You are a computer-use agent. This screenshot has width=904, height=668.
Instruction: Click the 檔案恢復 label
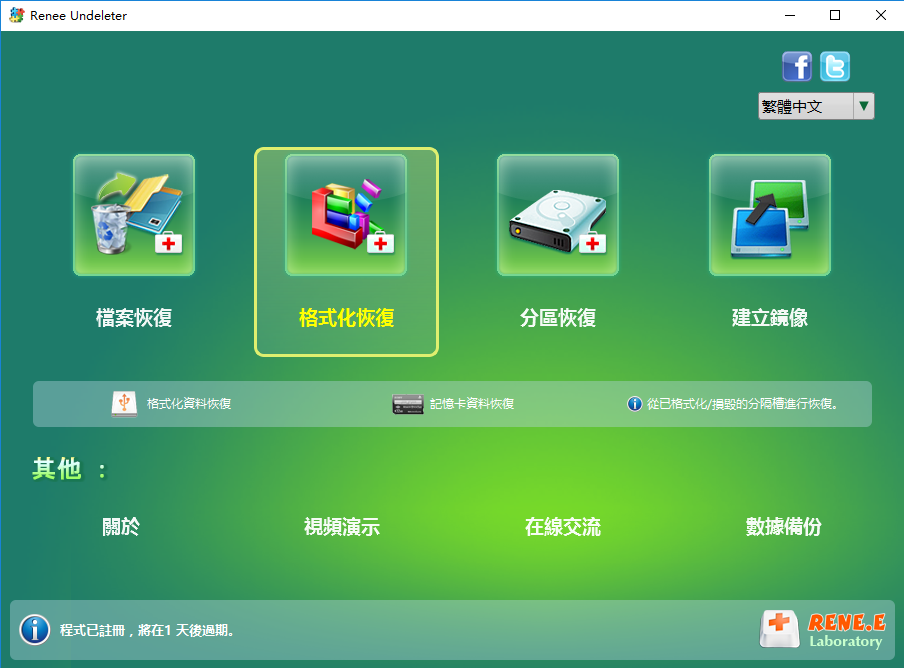coord(134,318)
